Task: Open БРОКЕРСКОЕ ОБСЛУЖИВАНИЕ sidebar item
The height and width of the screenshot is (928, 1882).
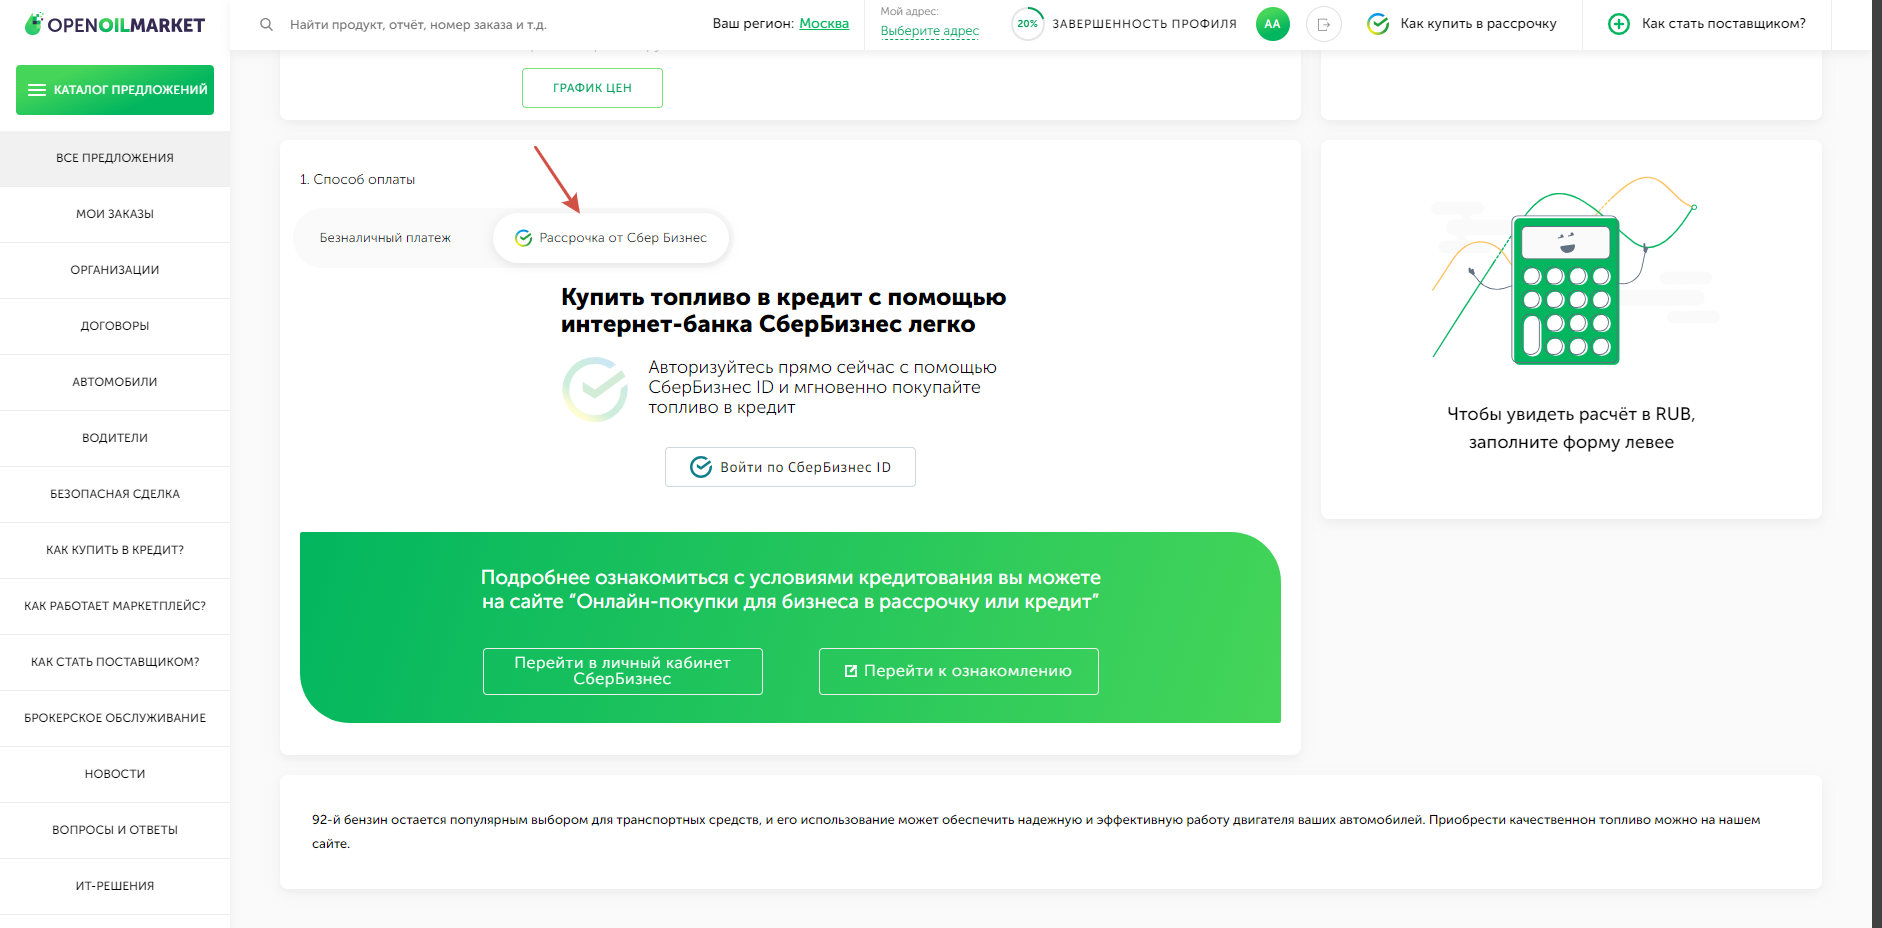Action: [115, 718]
